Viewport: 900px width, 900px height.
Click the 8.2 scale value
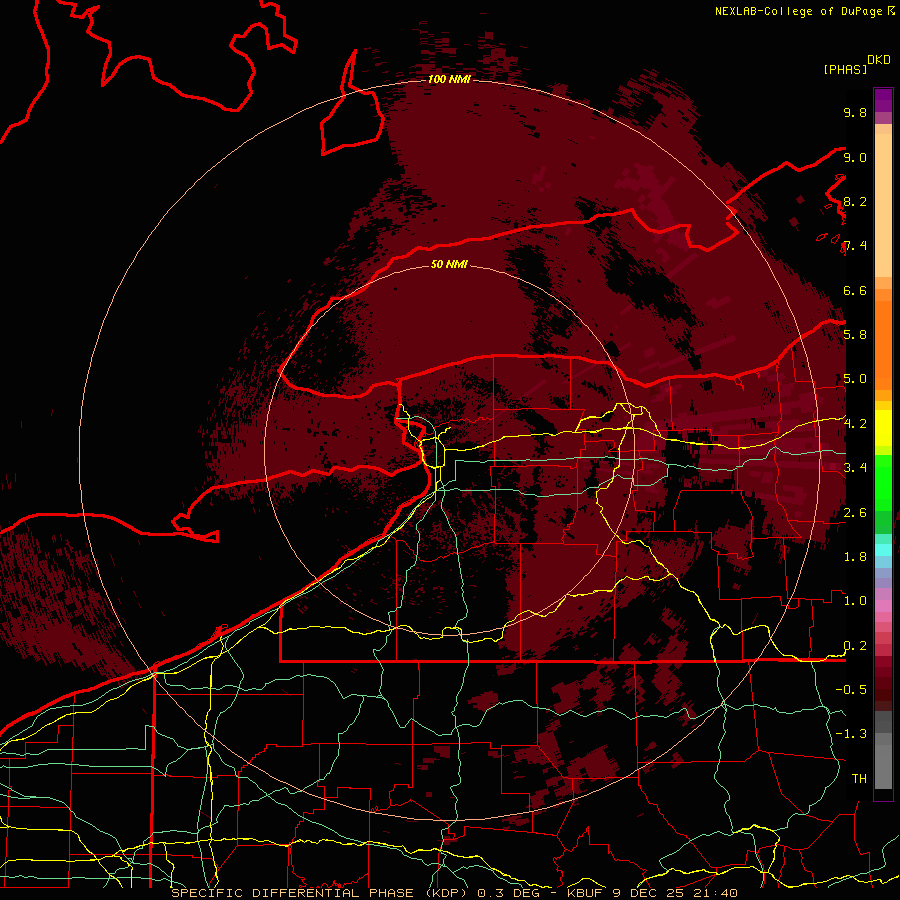855,201
